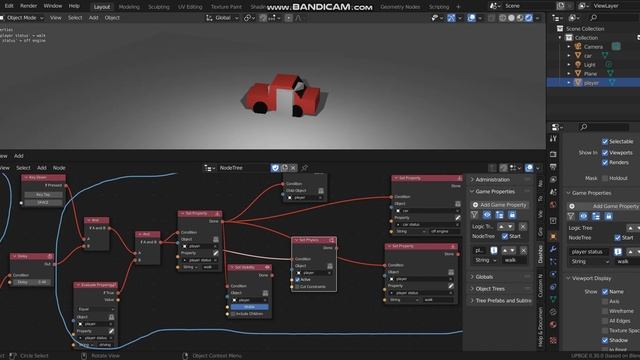Pin the node tree with the pin icon
640x360 pixels.
304,168
